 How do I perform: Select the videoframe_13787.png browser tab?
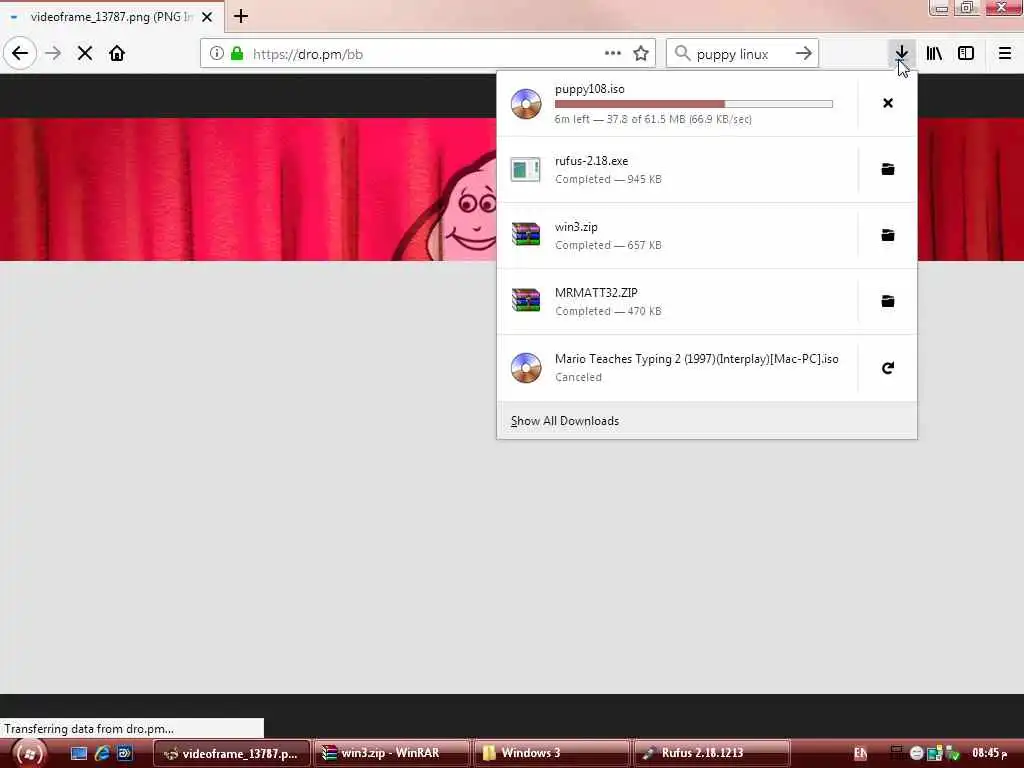(x=112, y=17)
